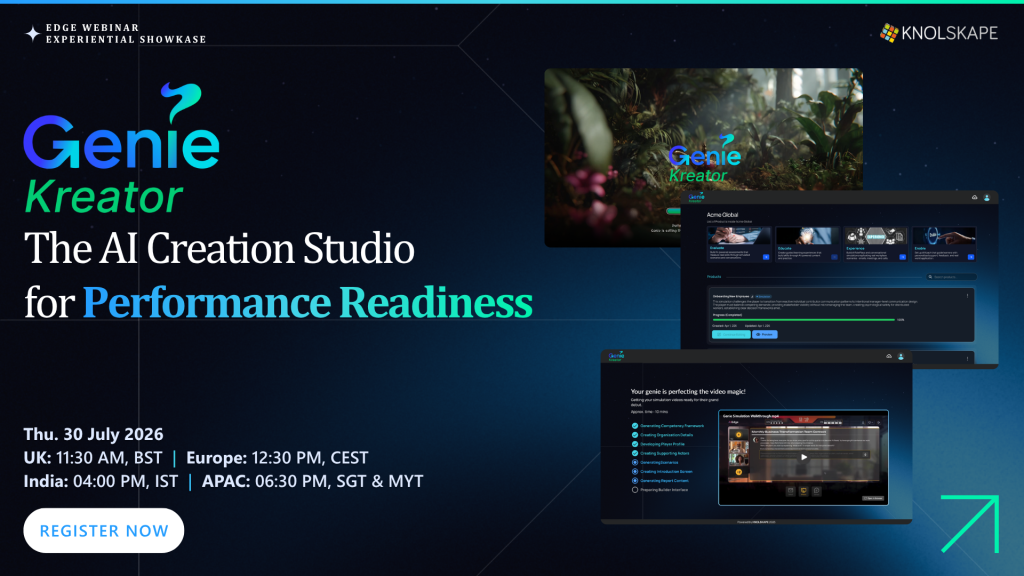Click the 'Europe: 12:30 PM, CEST' time text
Screen dimensions: 1024x576
coord(277,458)
